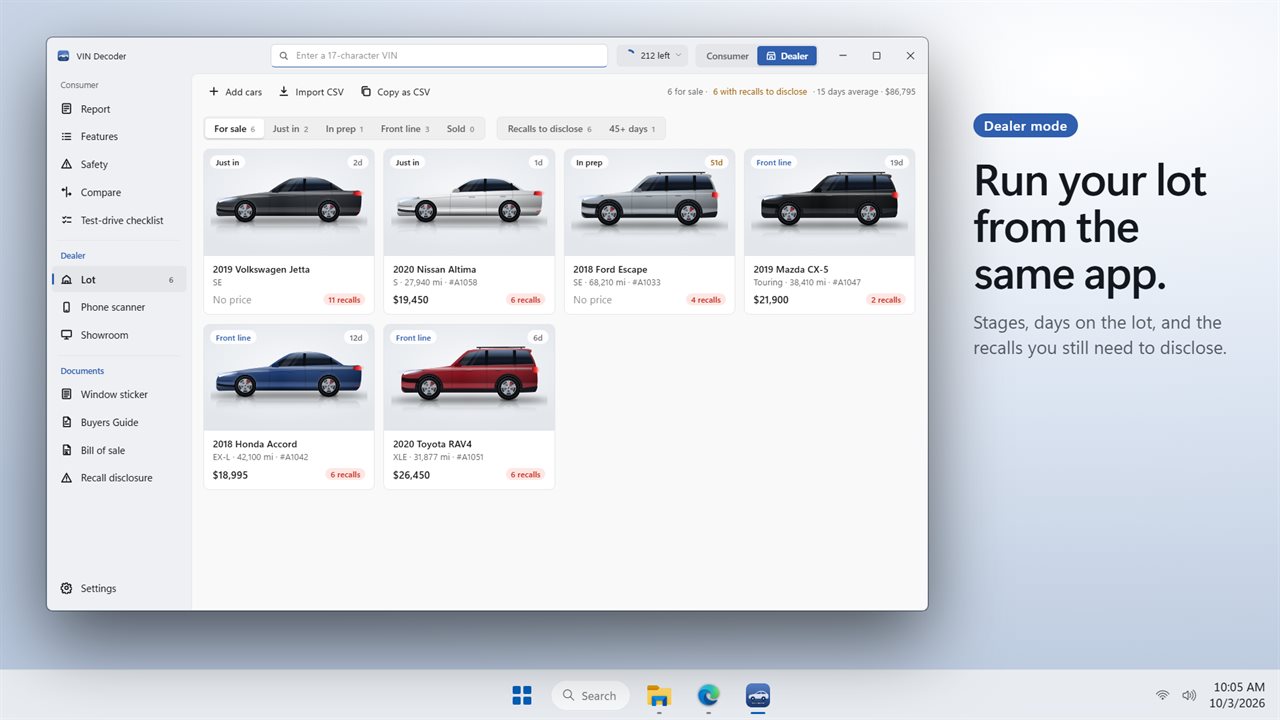Select the For sale tab
Viewport: 1280px width, 720px height.
[234, 129]
